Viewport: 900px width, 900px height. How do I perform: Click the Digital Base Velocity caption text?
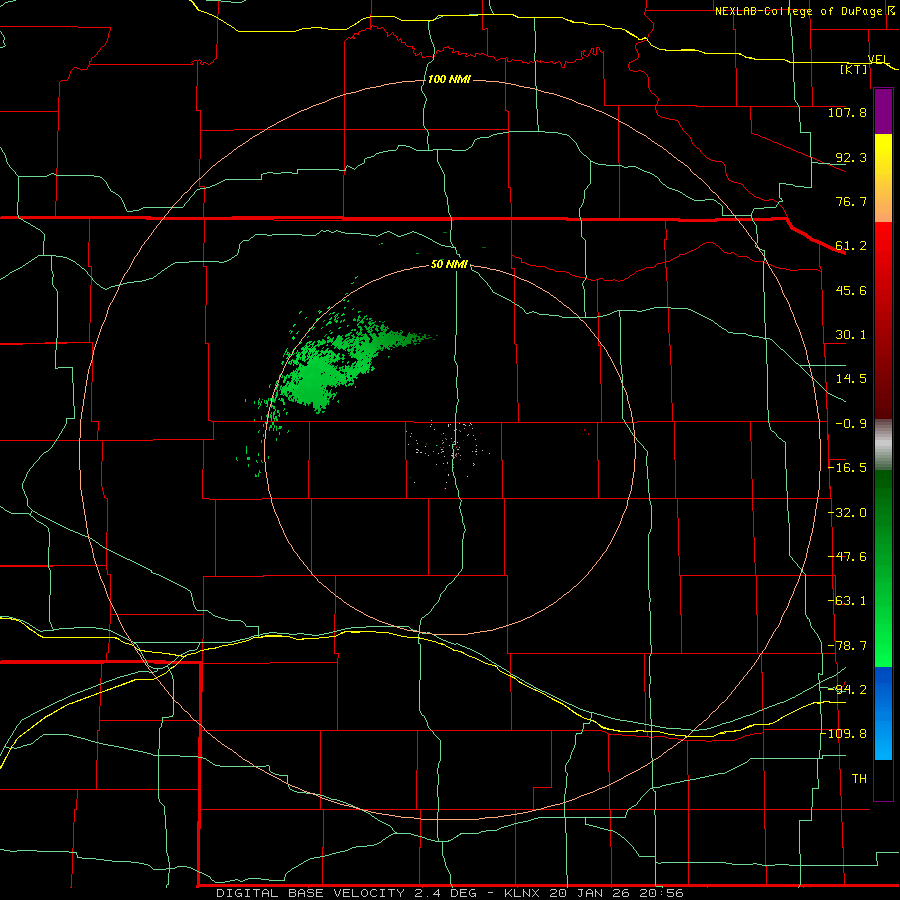point(449,893)
